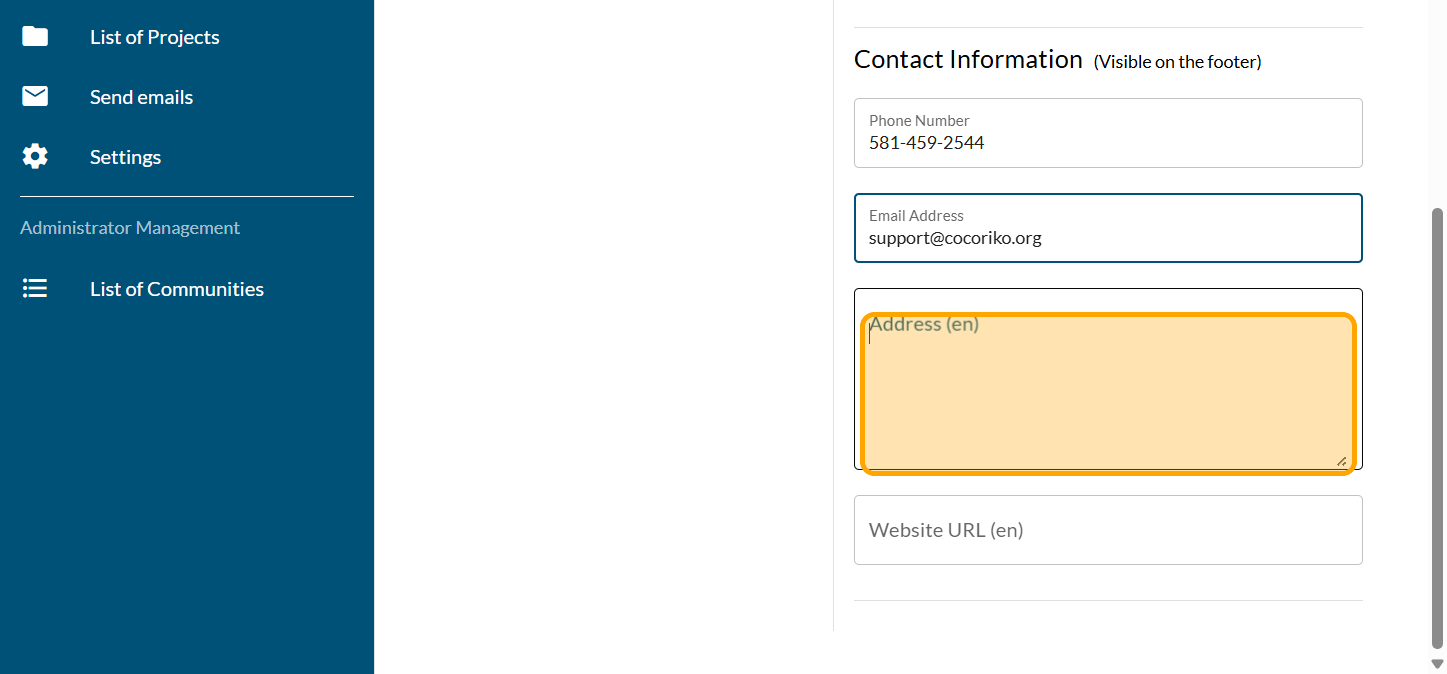1447x674 pixels.
Task: Click the "Visible on the footer" note
Action: [x=1177, y=62]
